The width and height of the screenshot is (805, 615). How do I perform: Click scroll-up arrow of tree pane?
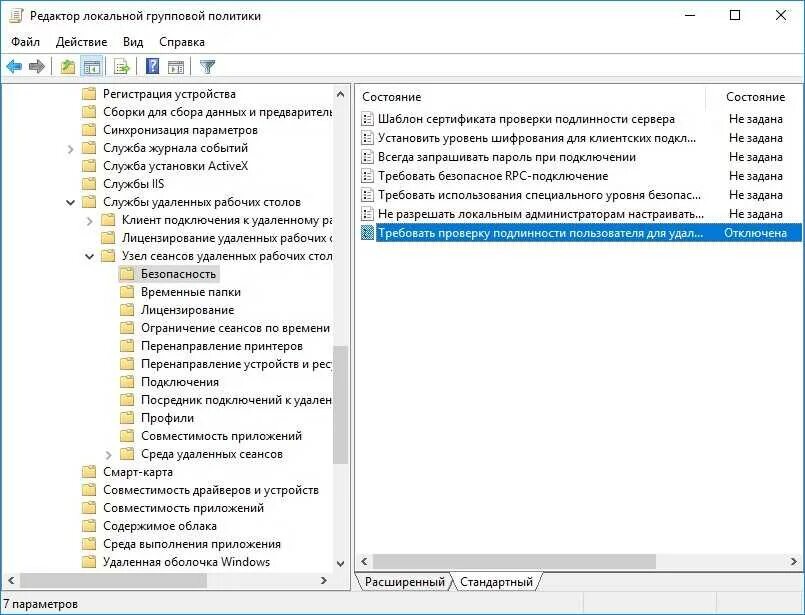(x=340, y=94)
